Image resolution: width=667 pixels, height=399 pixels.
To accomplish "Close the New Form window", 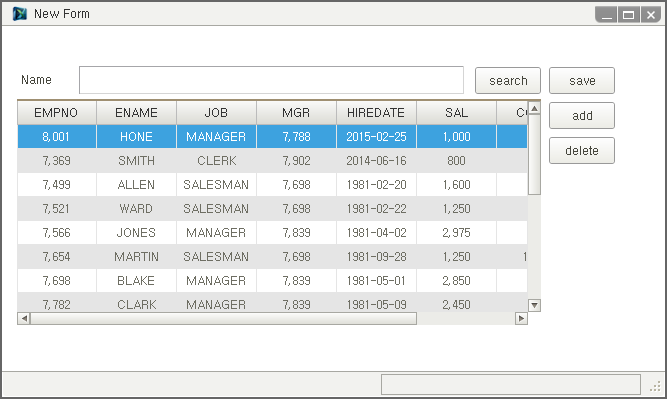I will (x=651, y=15).
